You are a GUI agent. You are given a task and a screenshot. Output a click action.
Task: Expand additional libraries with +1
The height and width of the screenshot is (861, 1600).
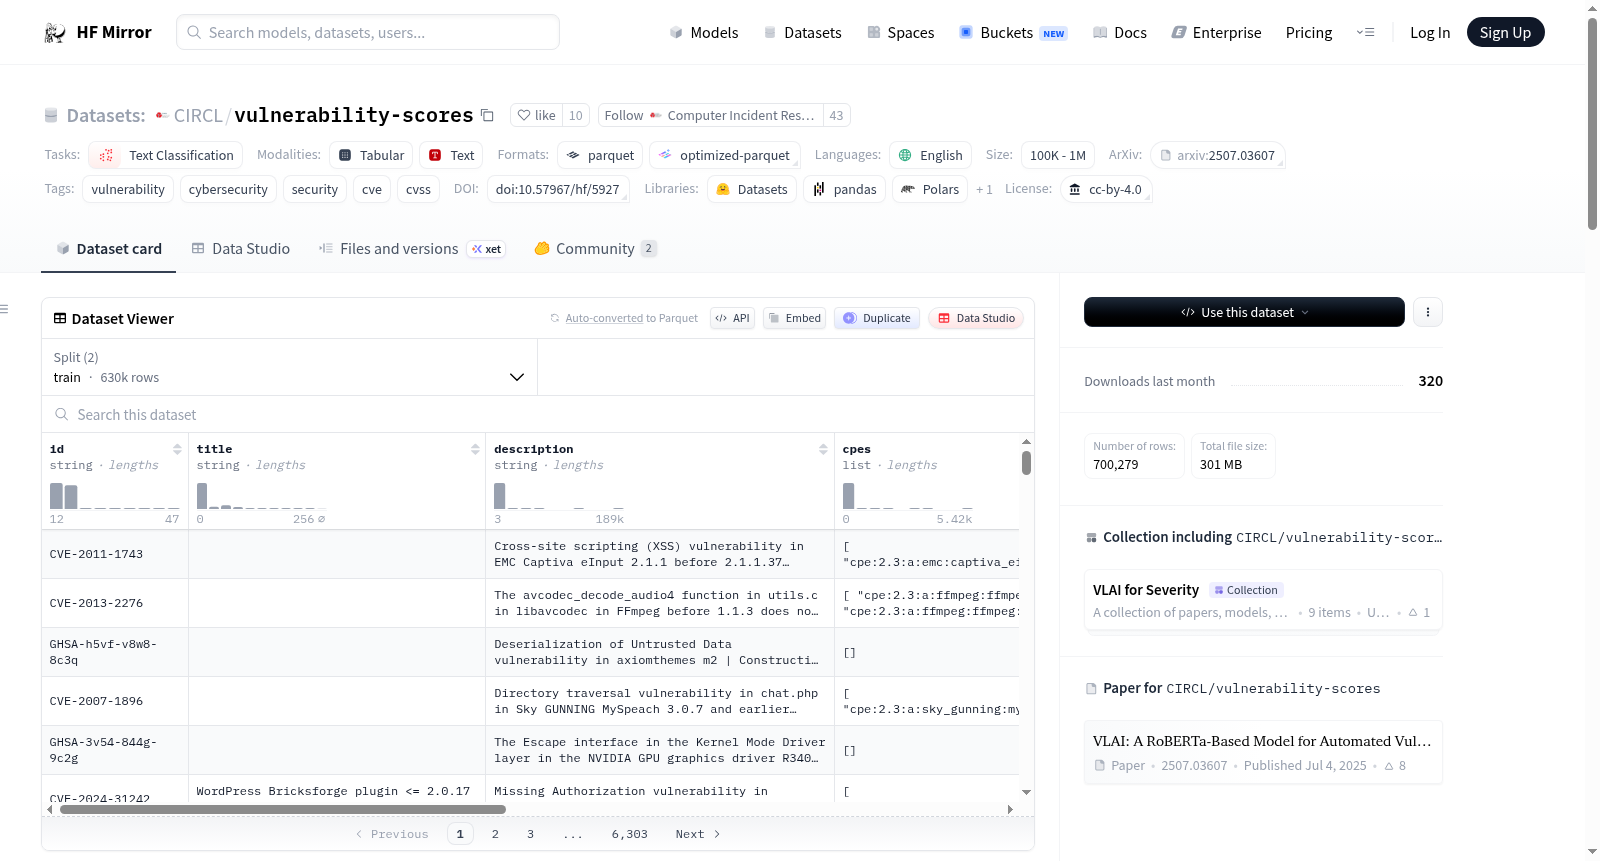coord(984,189)
